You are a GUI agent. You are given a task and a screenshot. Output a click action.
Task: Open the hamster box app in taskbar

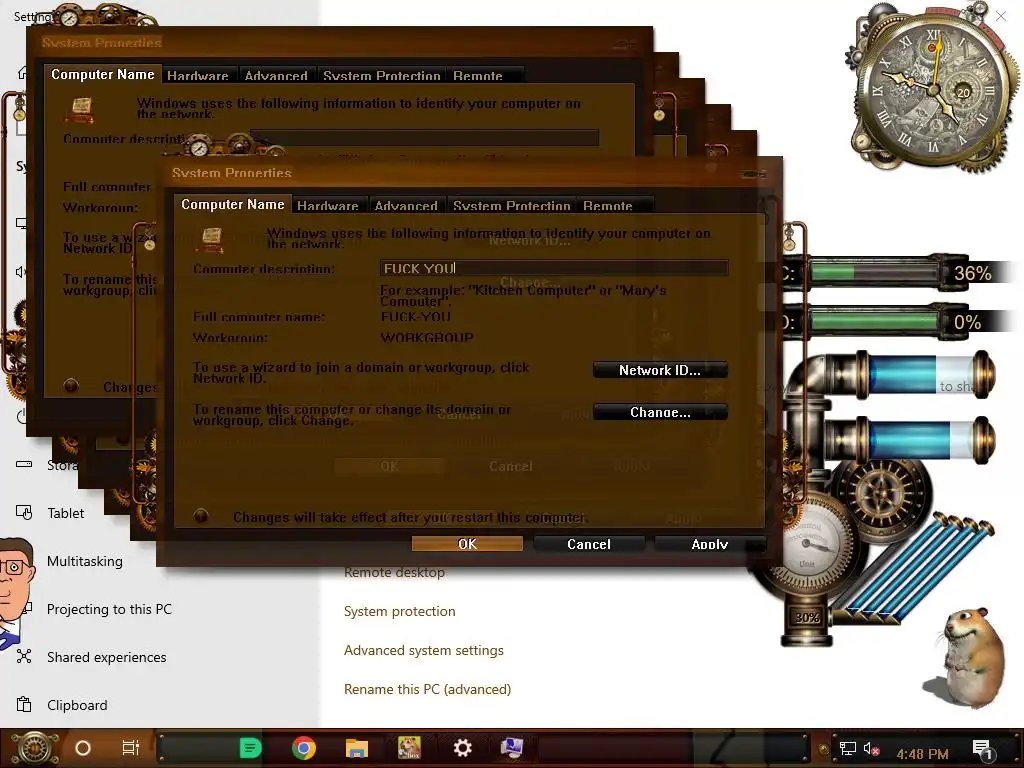[x=409, y=748]
